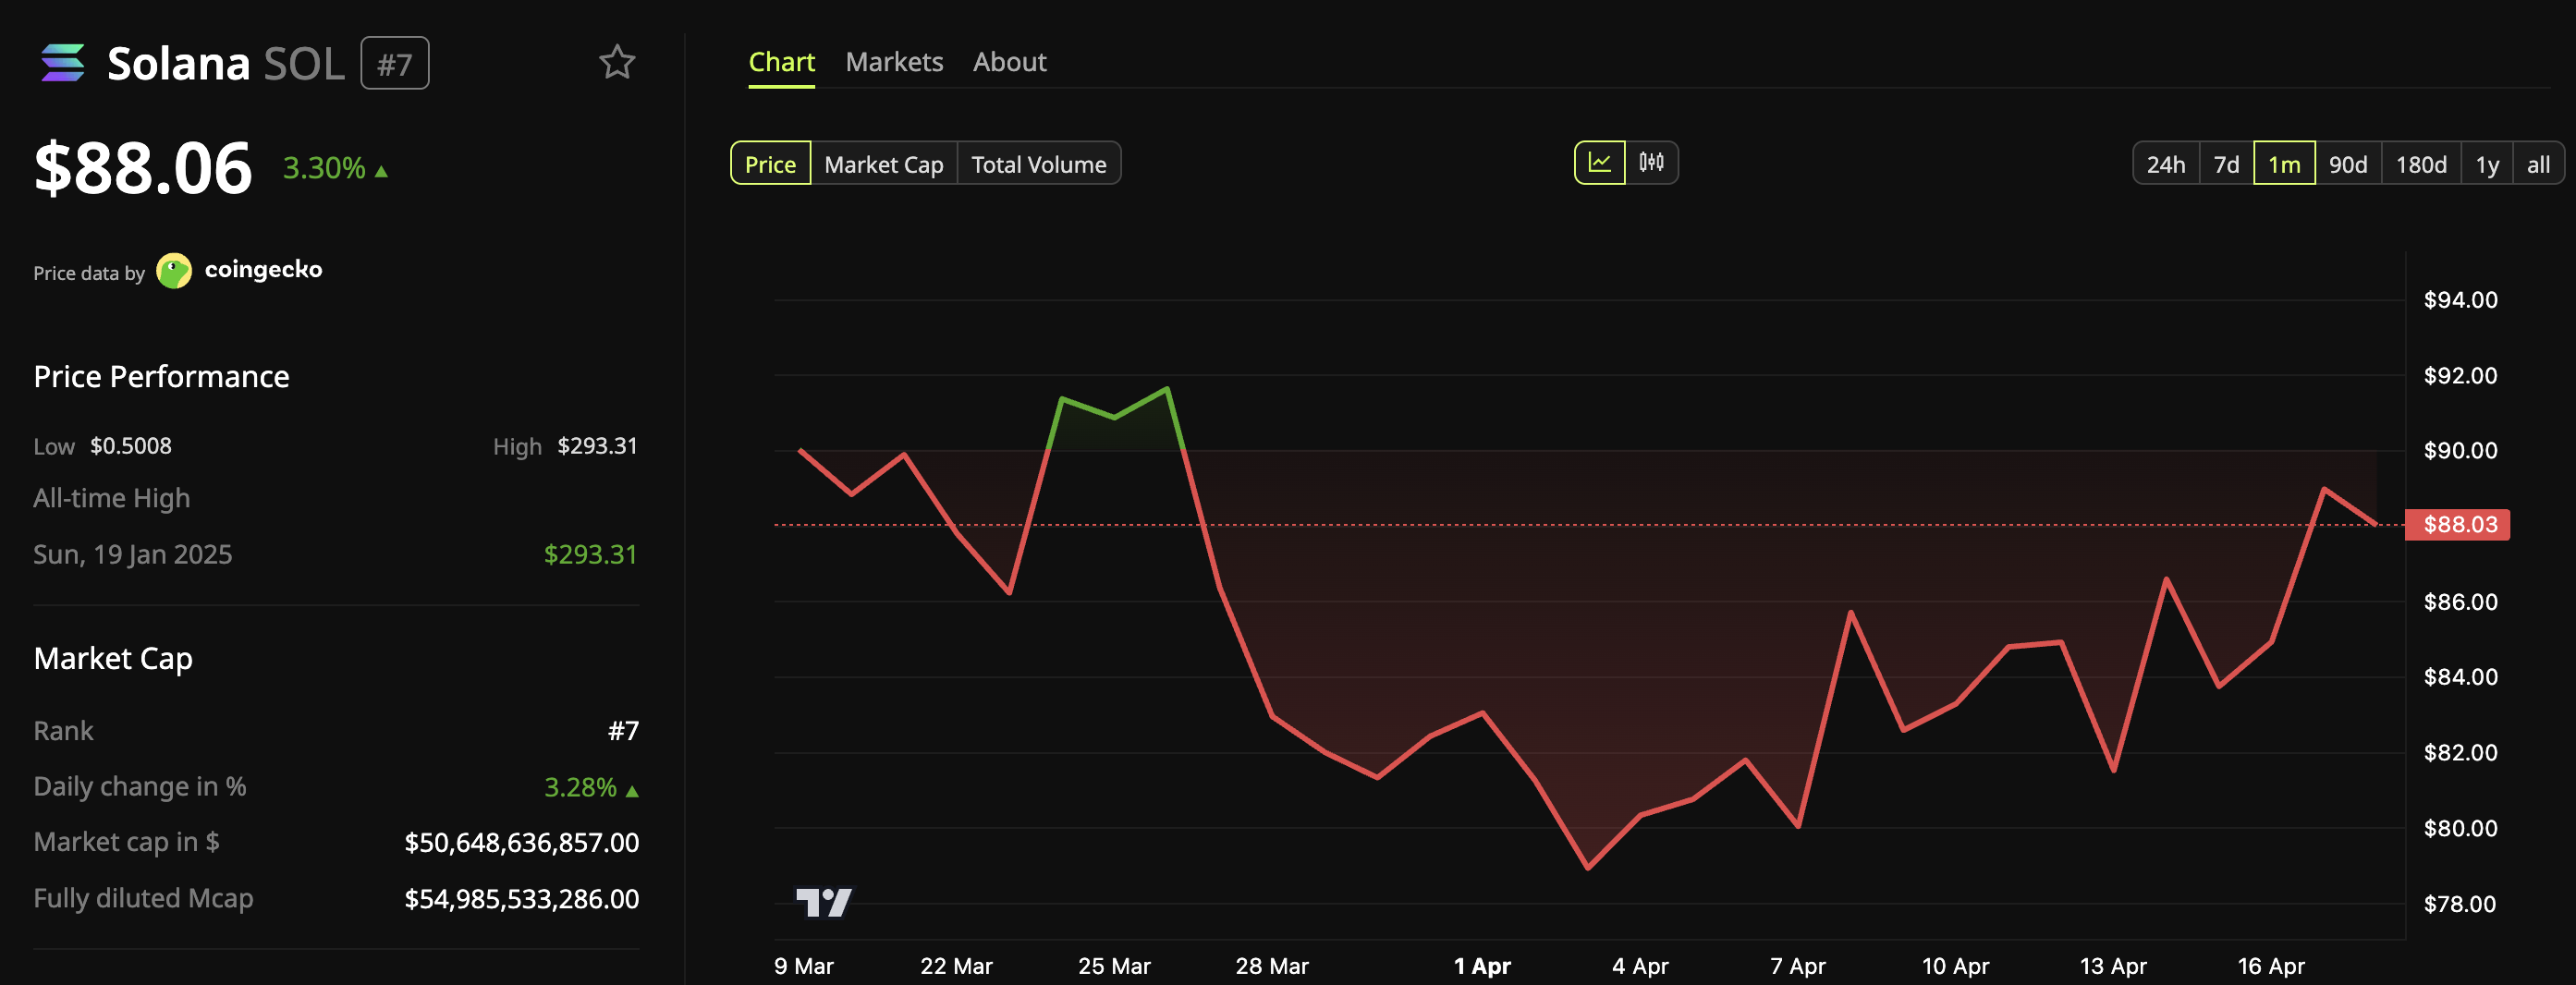Screen dimensions: 2576x985
Task: Click the date Sun, 19 Jan 2025
Action: point(133,554)
